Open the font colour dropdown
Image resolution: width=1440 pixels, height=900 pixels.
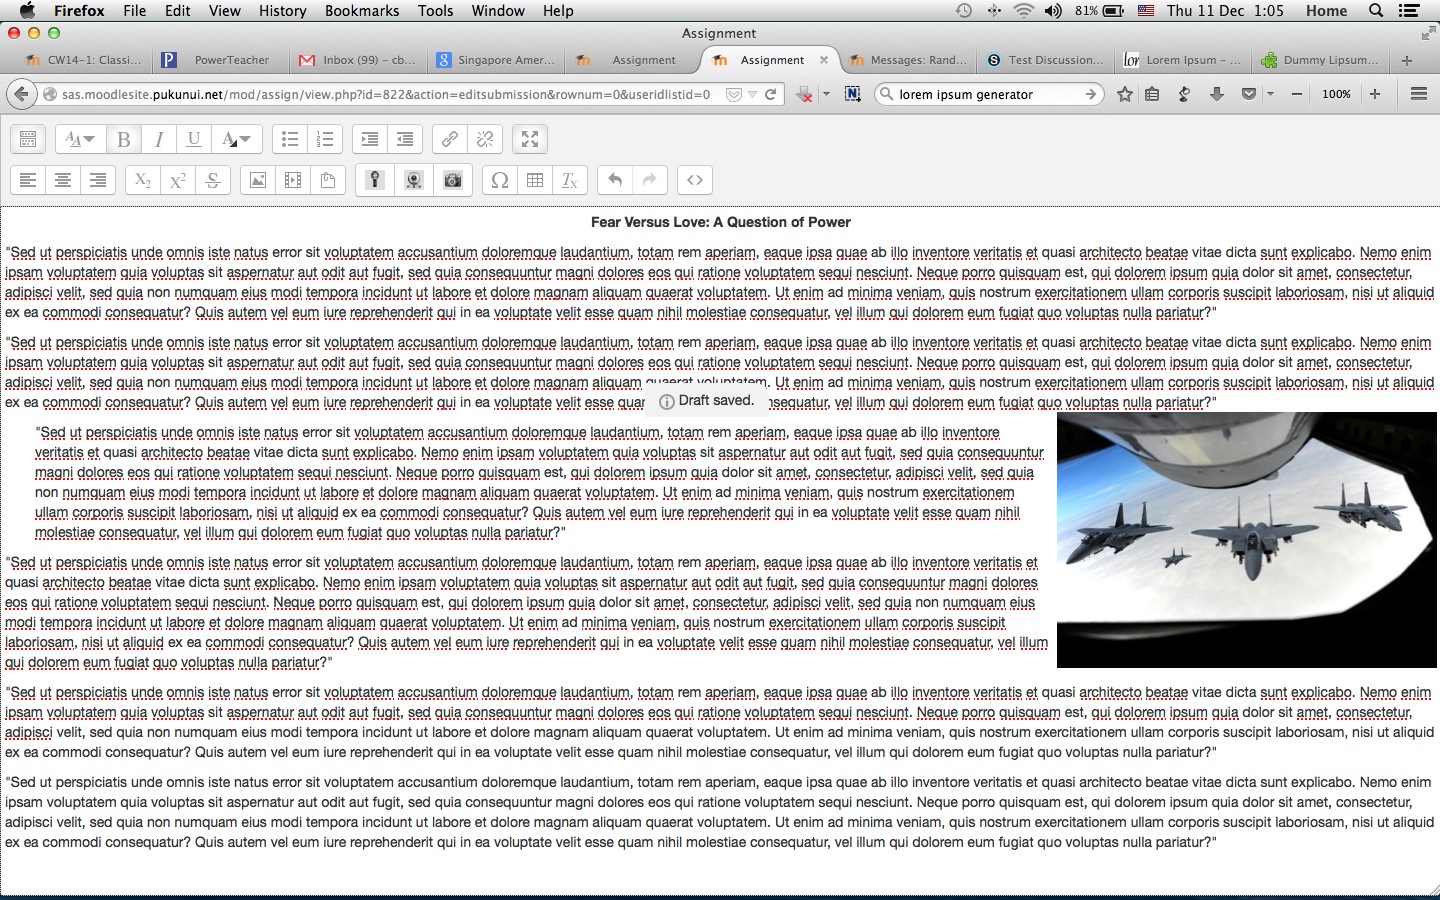click(x=236, y=139)
